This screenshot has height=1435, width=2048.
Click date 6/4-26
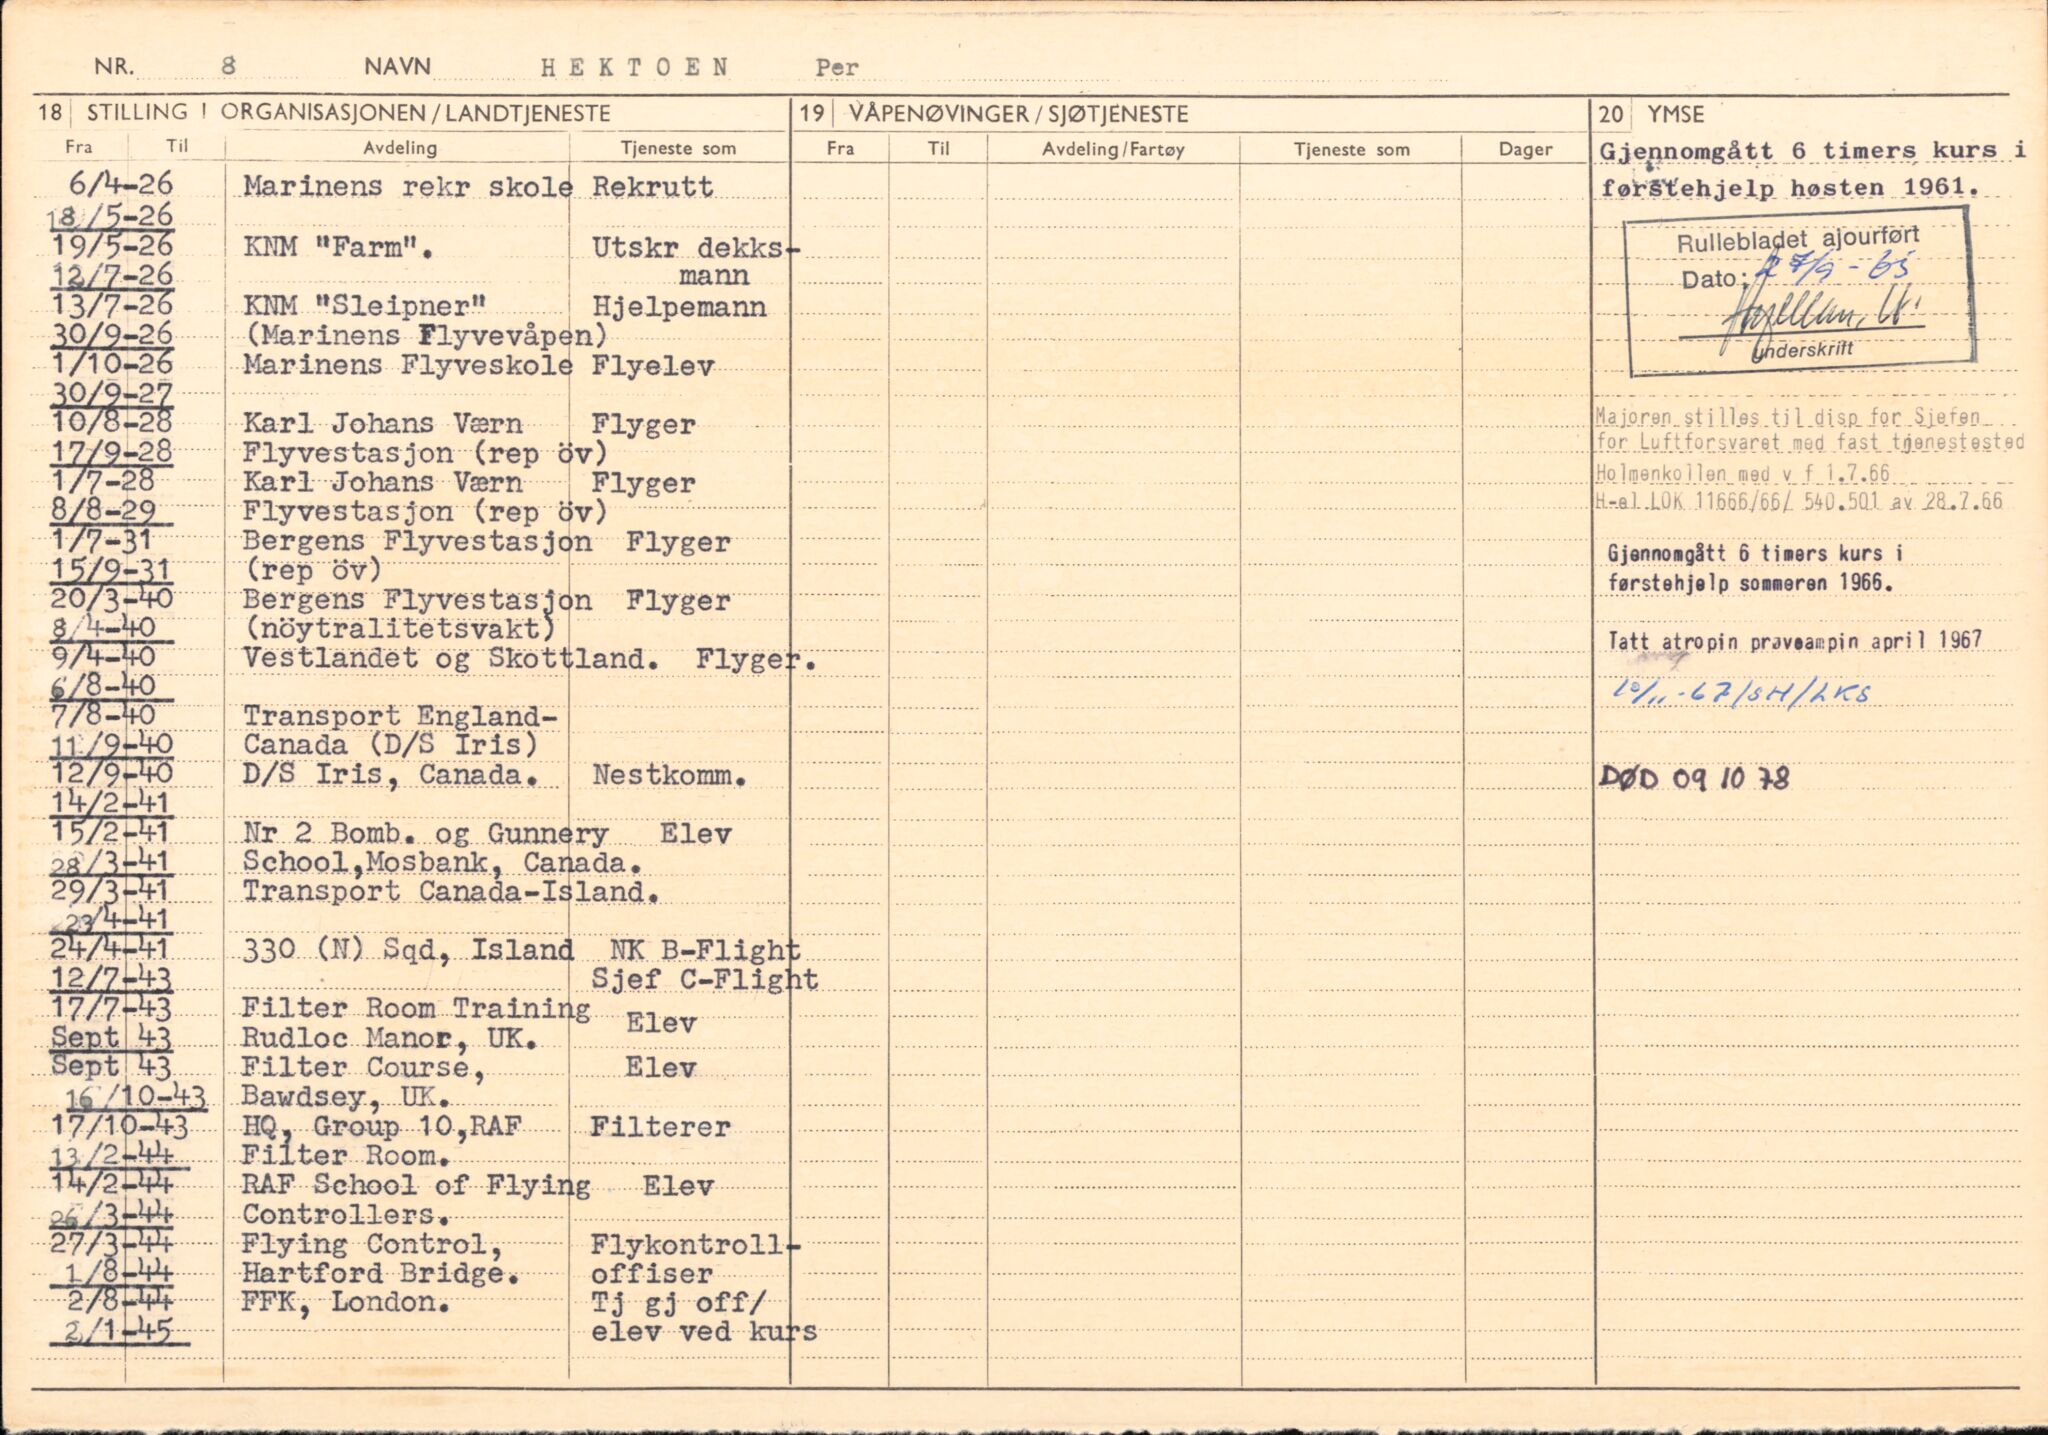coord(120,184)
